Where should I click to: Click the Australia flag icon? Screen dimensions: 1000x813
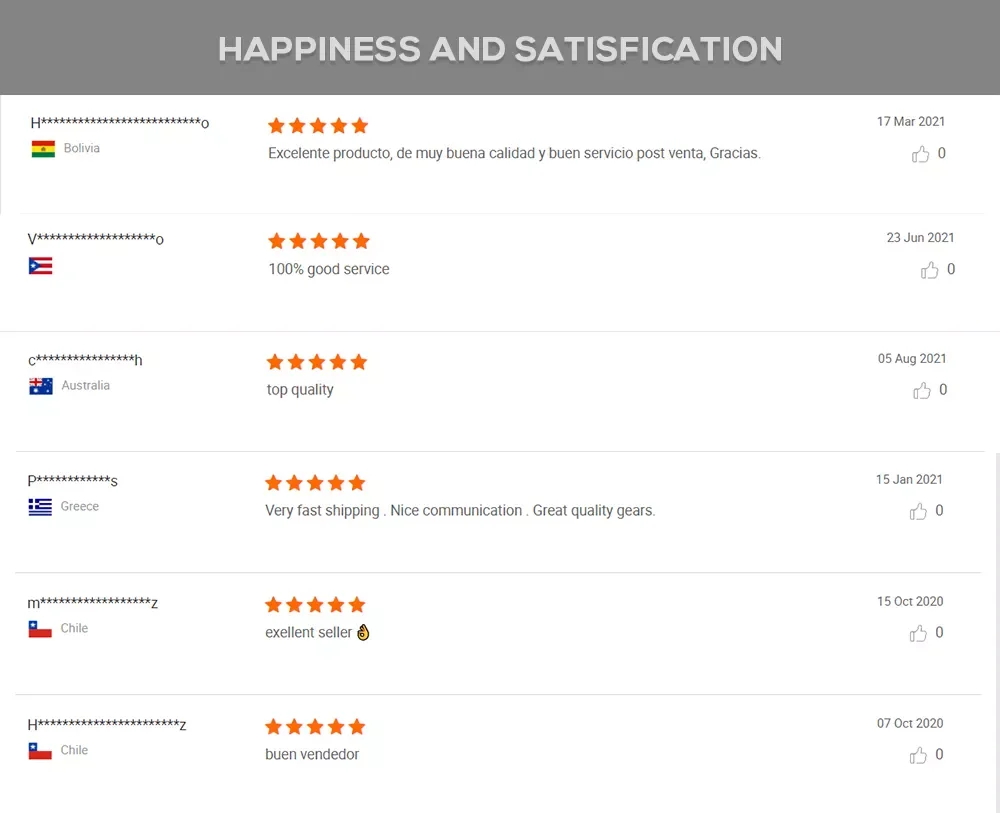tap(41, 386)
